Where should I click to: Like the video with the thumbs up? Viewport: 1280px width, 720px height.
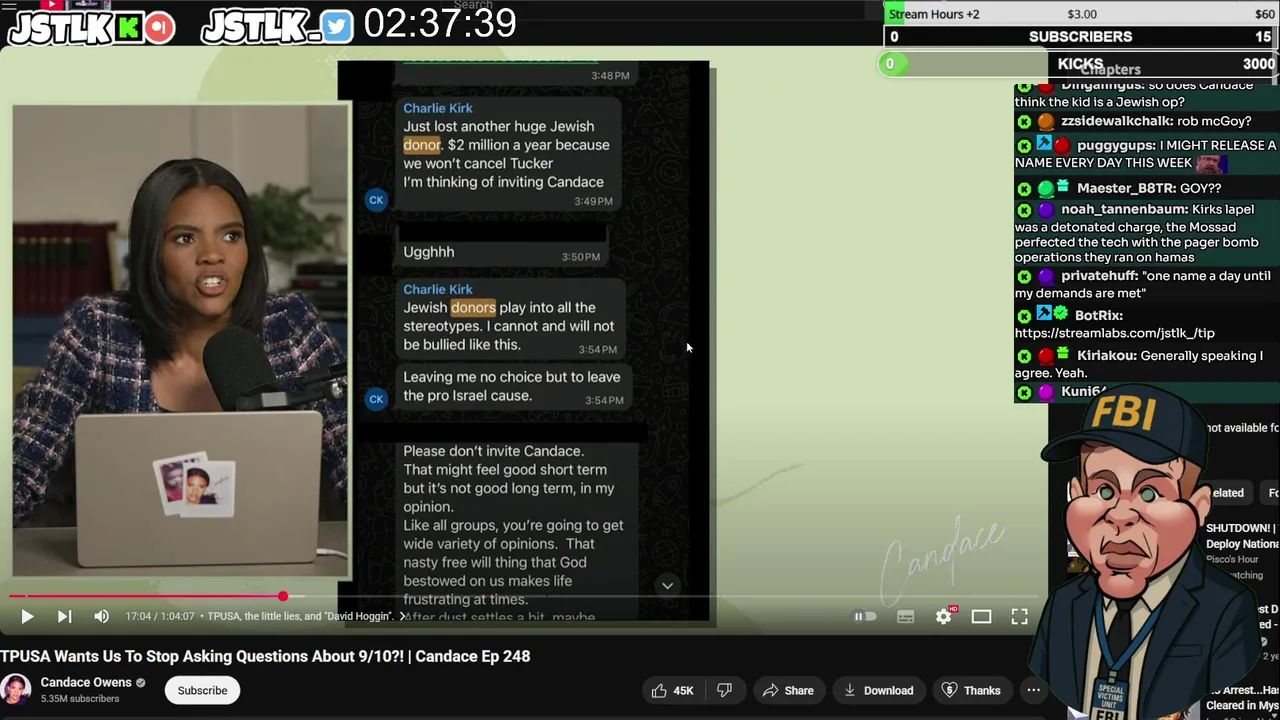[x=671, y=690]
